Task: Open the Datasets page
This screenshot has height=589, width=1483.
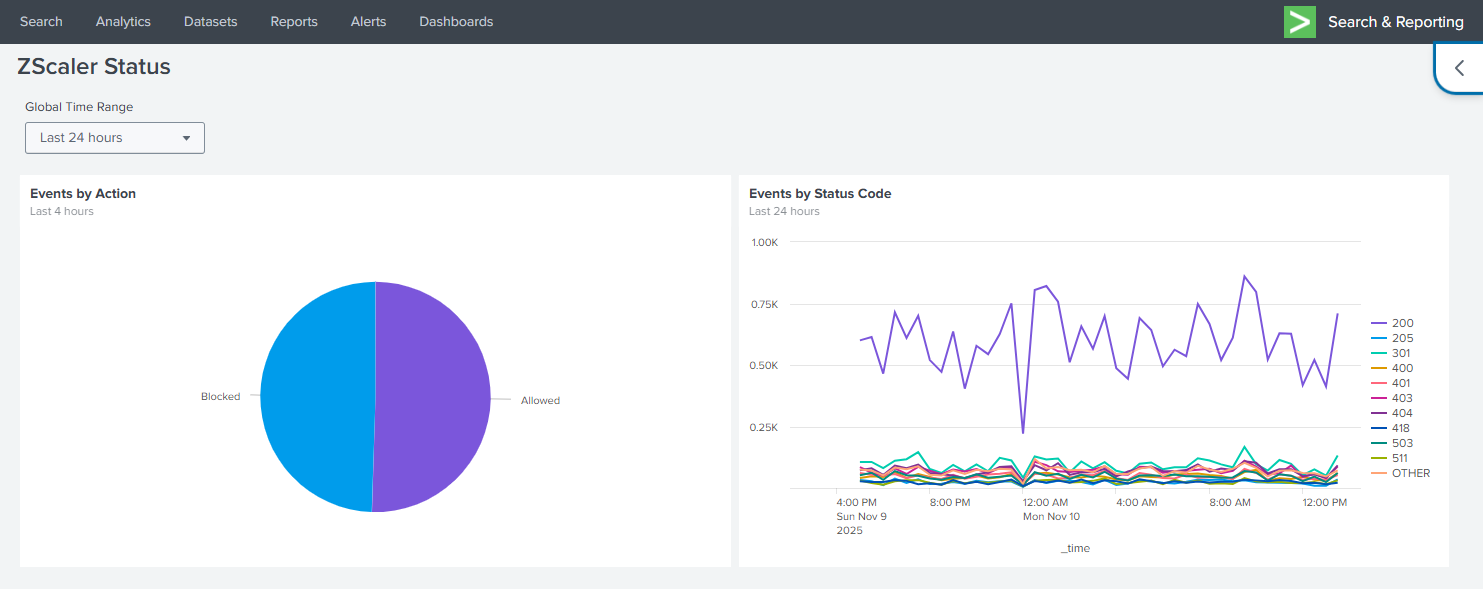Action: pyautogui.click(x=210, y=22)
